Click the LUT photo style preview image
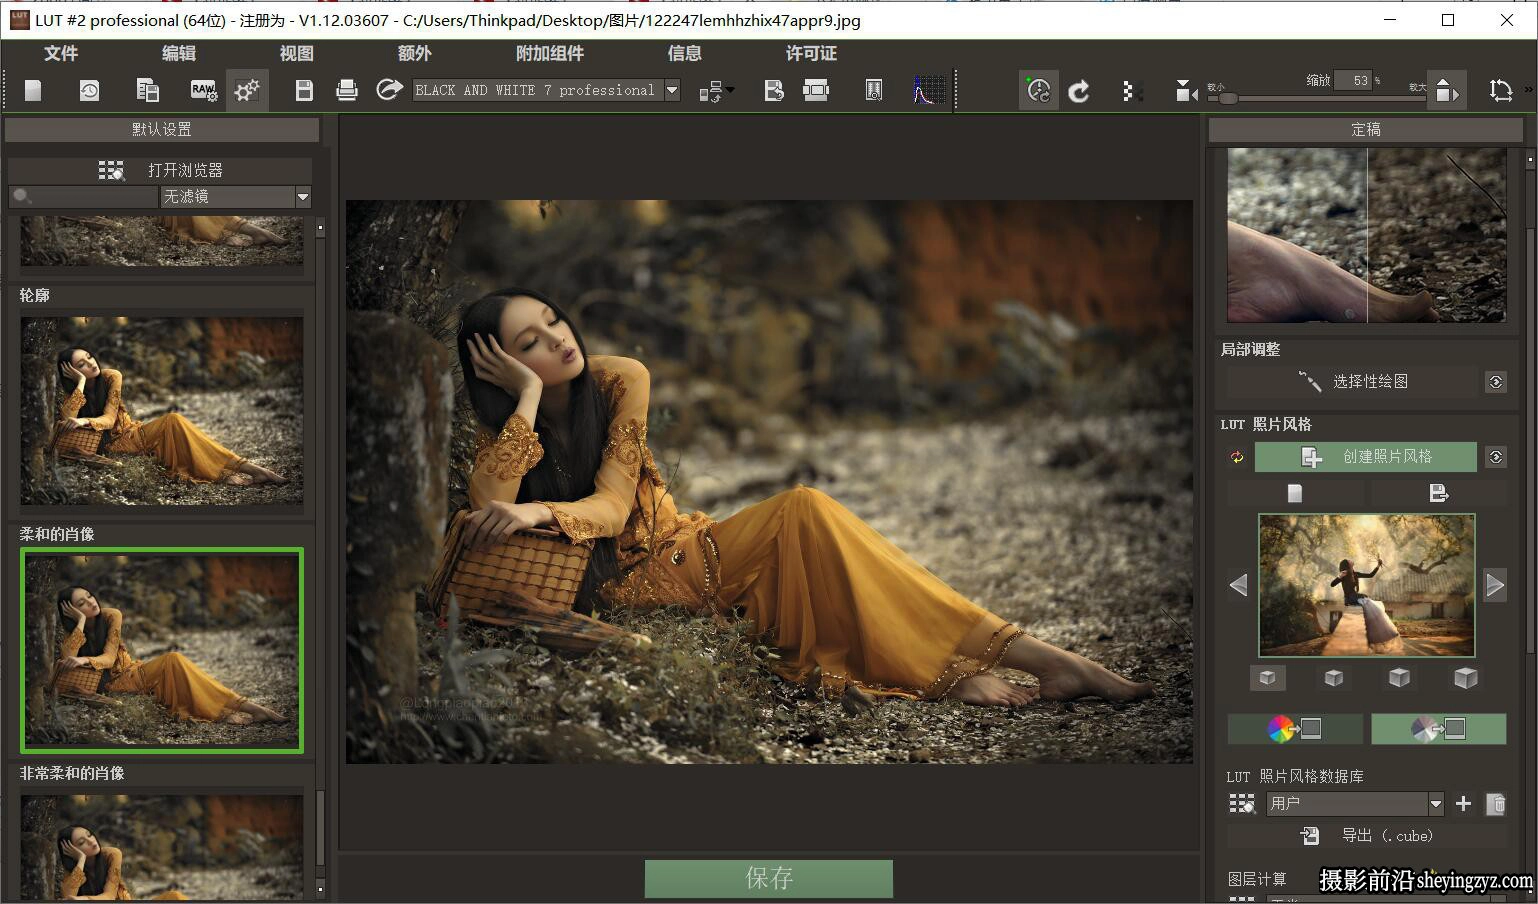Screen dimensions: 1538x904 point(1366,585)
